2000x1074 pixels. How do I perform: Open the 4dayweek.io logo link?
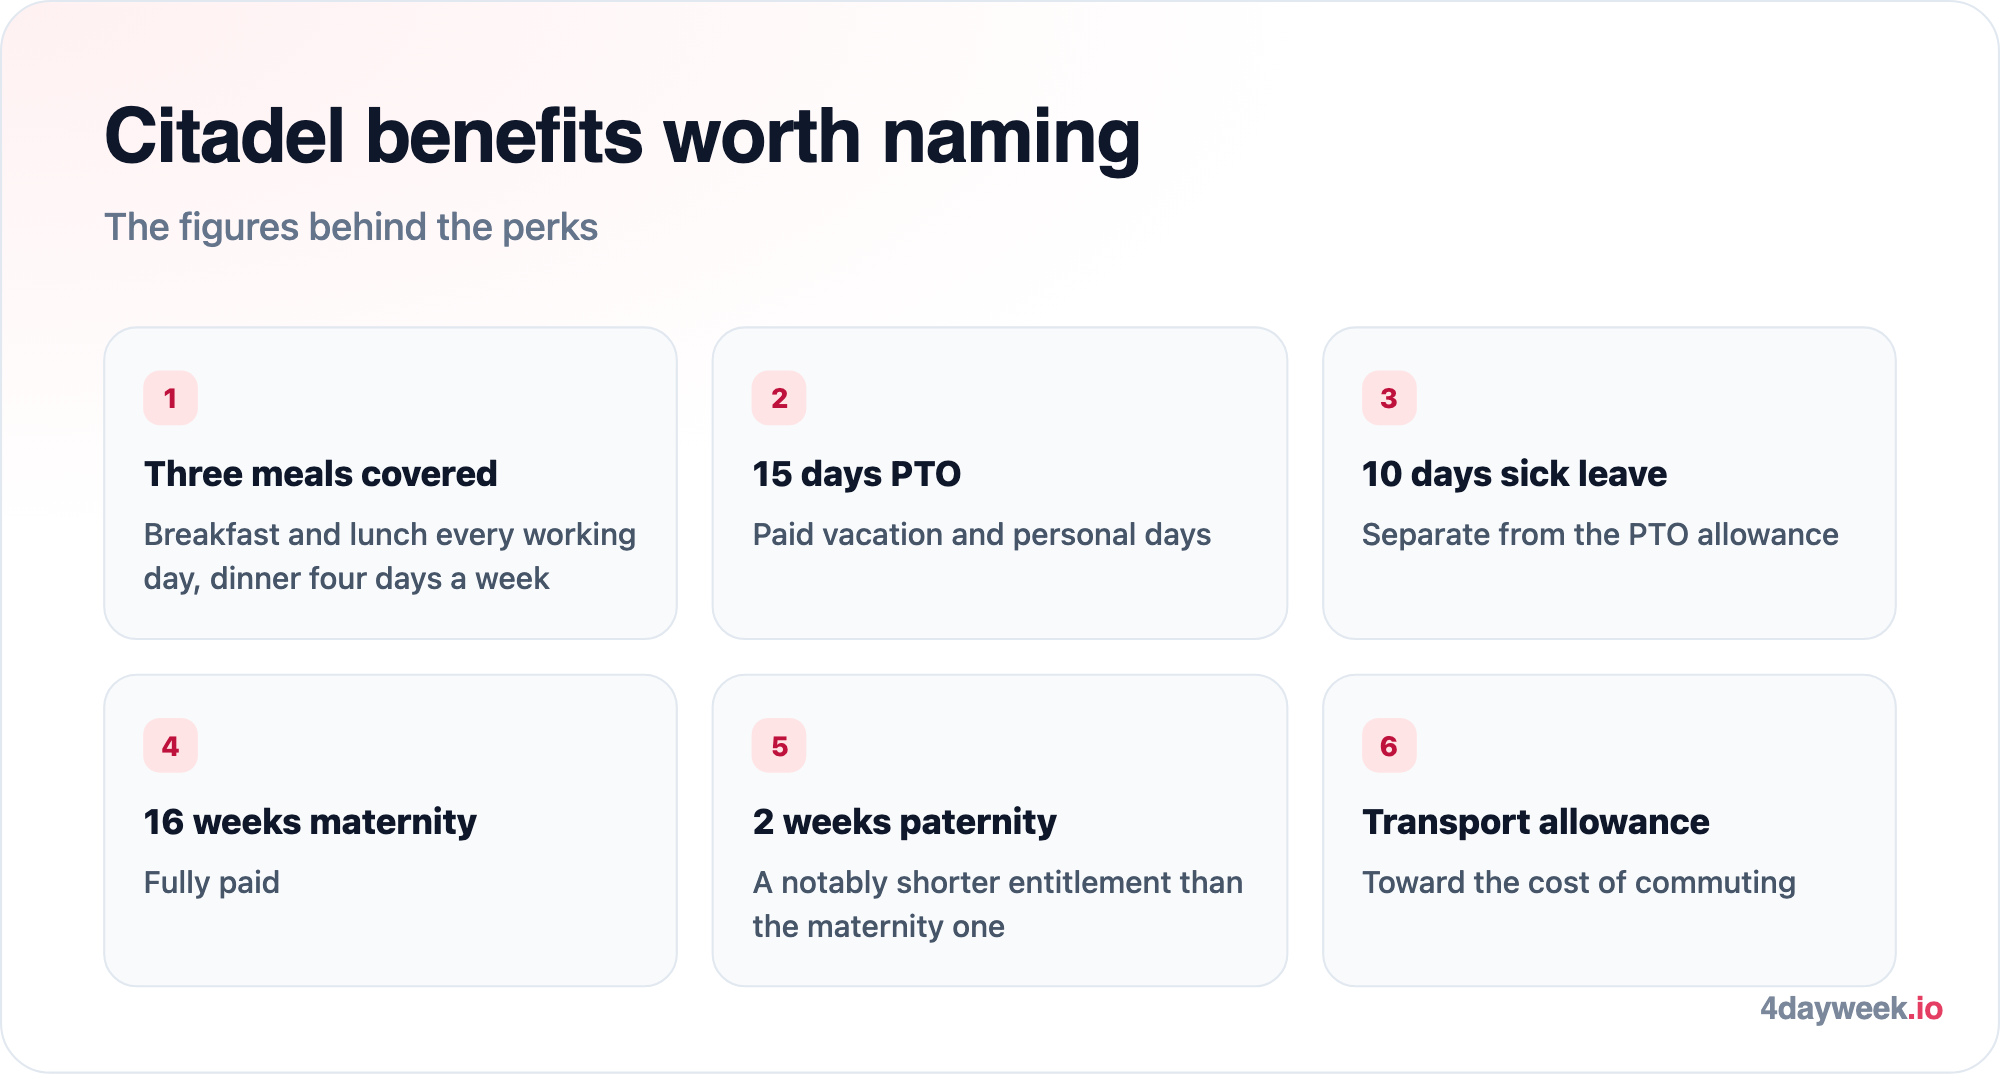click(1851, 1008)
